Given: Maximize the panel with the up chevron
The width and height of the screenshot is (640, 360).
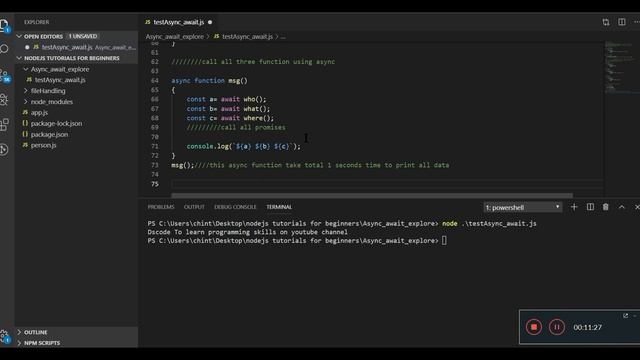Looking at the screenshot, I should [x=622, y=207].
